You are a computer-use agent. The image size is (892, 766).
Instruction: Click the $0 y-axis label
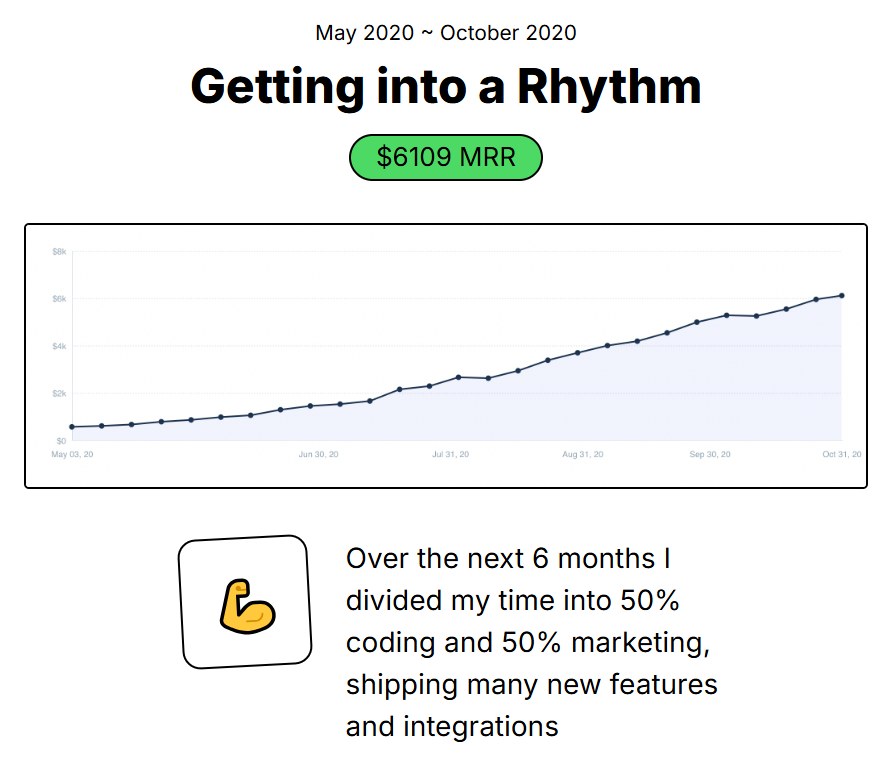(61, 441)
